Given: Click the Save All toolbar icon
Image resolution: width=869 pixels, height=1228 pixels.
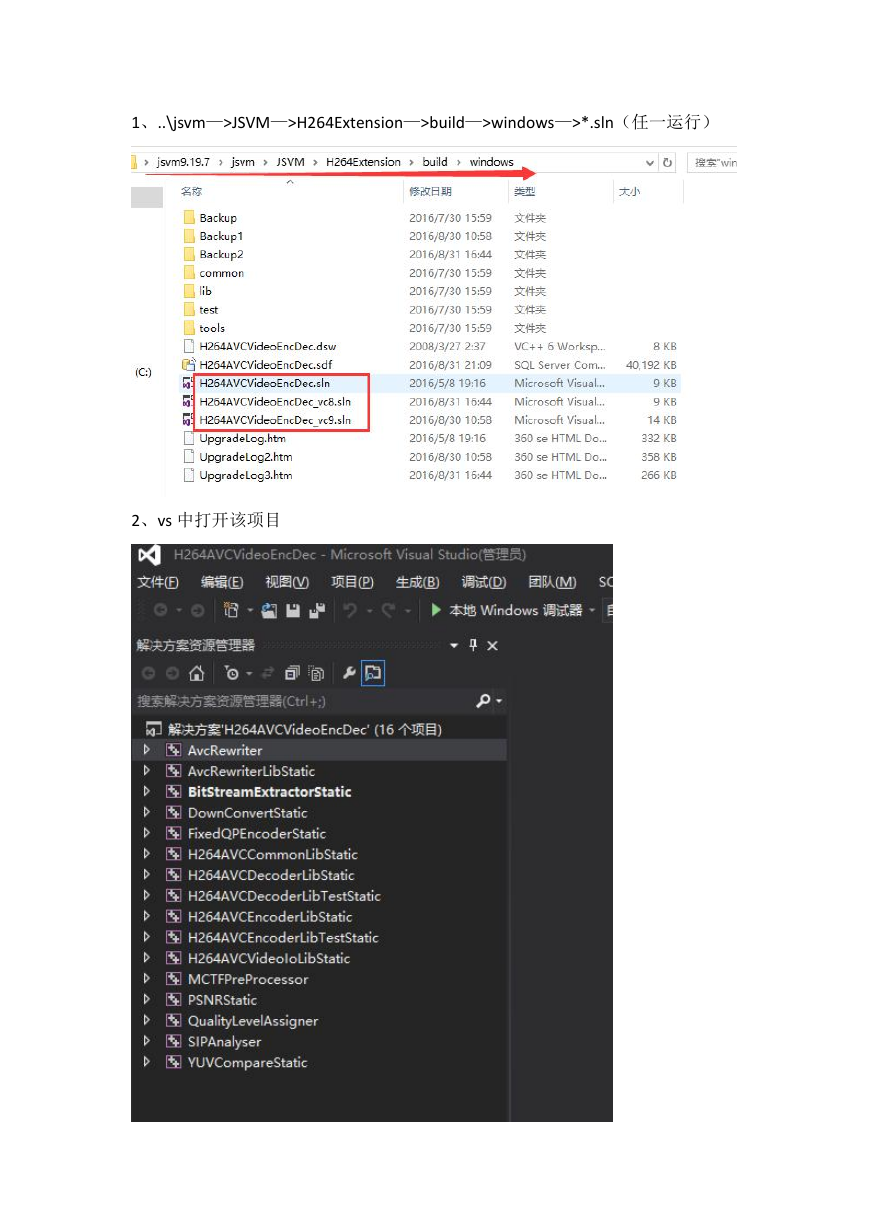Looking at the screenshot, I should tap(317, 610).
